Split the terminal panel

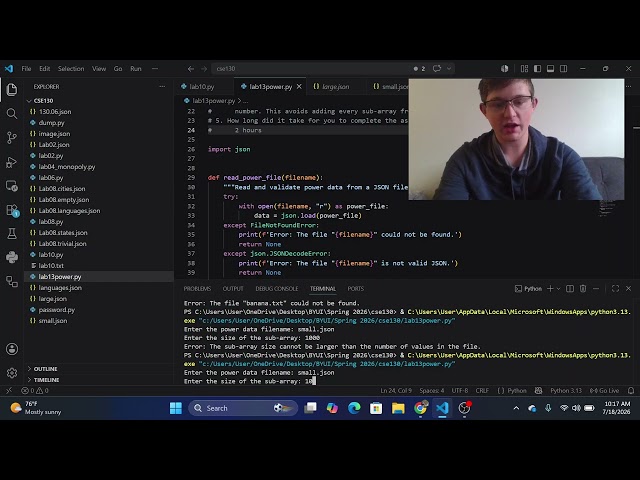[x=570, y=289]
